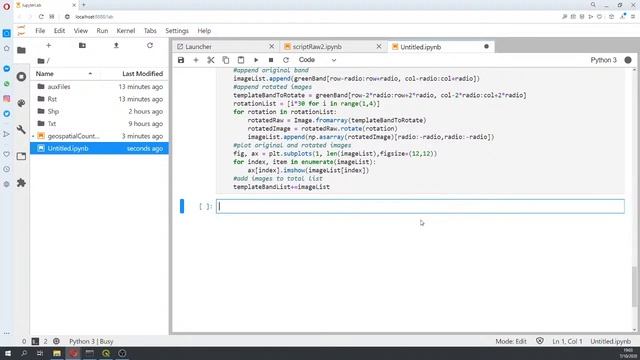Cut selected cells with scissors icon
This screenshot has height=360, width=640.
pyautogui.click(x=211, y=60)
